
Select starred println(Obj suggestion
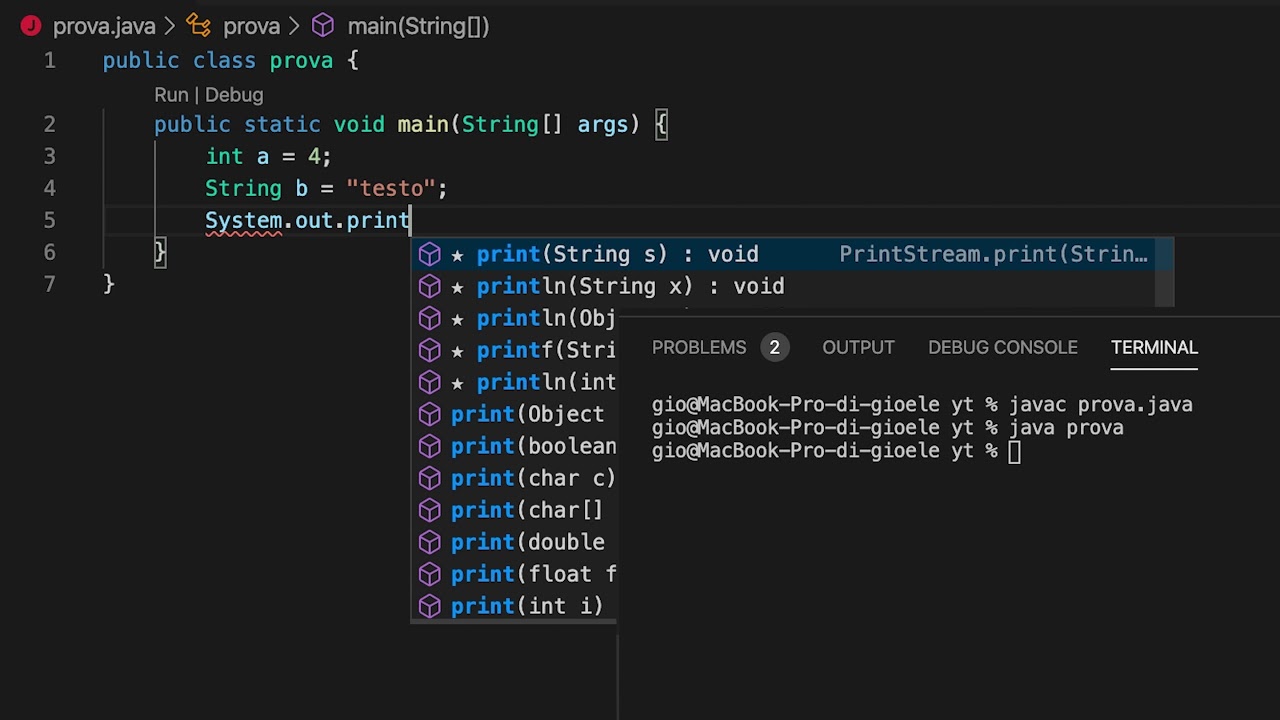(x=514, y=318)
